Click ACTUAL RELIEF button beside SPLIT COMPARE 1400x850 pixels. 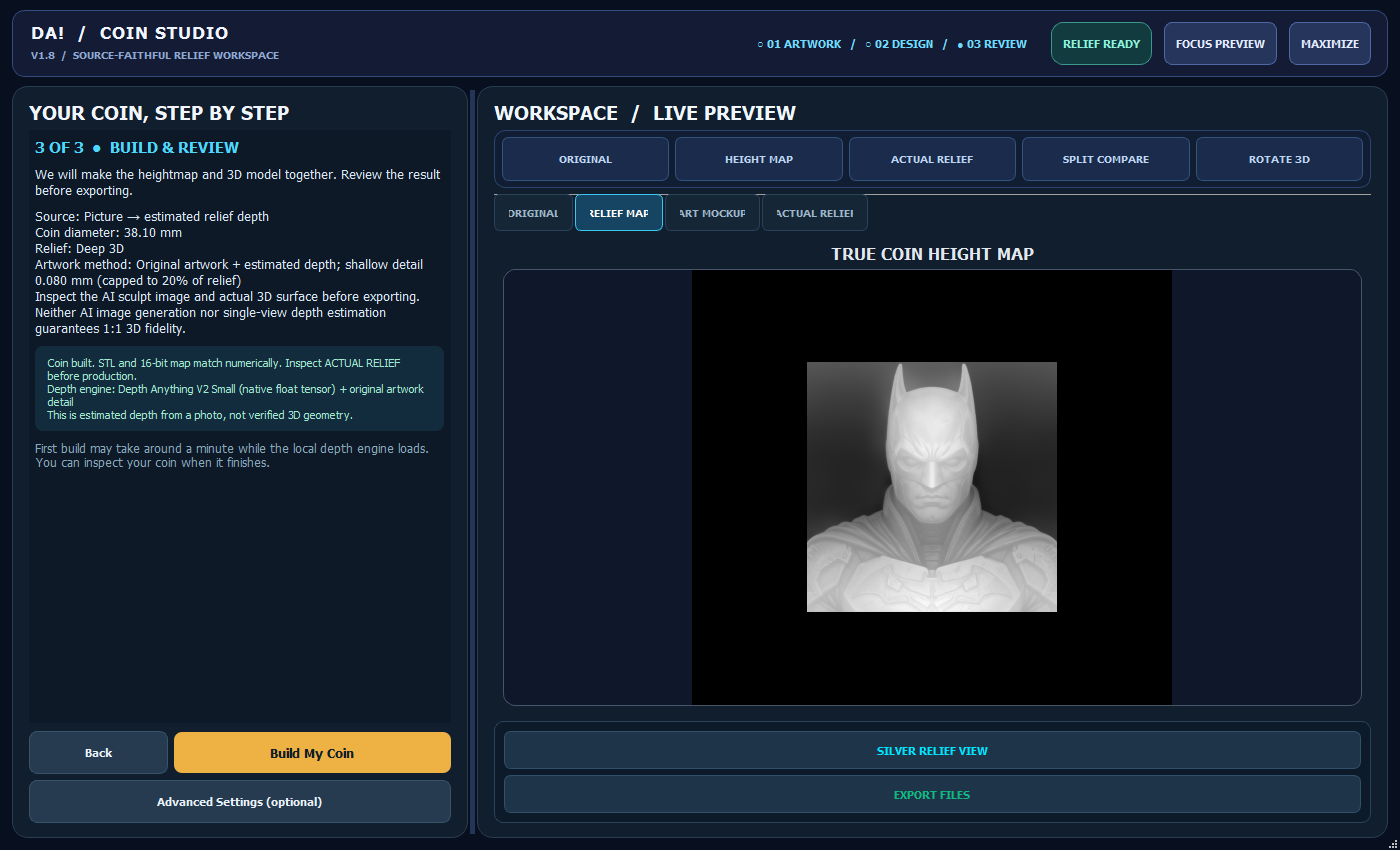[932, 159]
